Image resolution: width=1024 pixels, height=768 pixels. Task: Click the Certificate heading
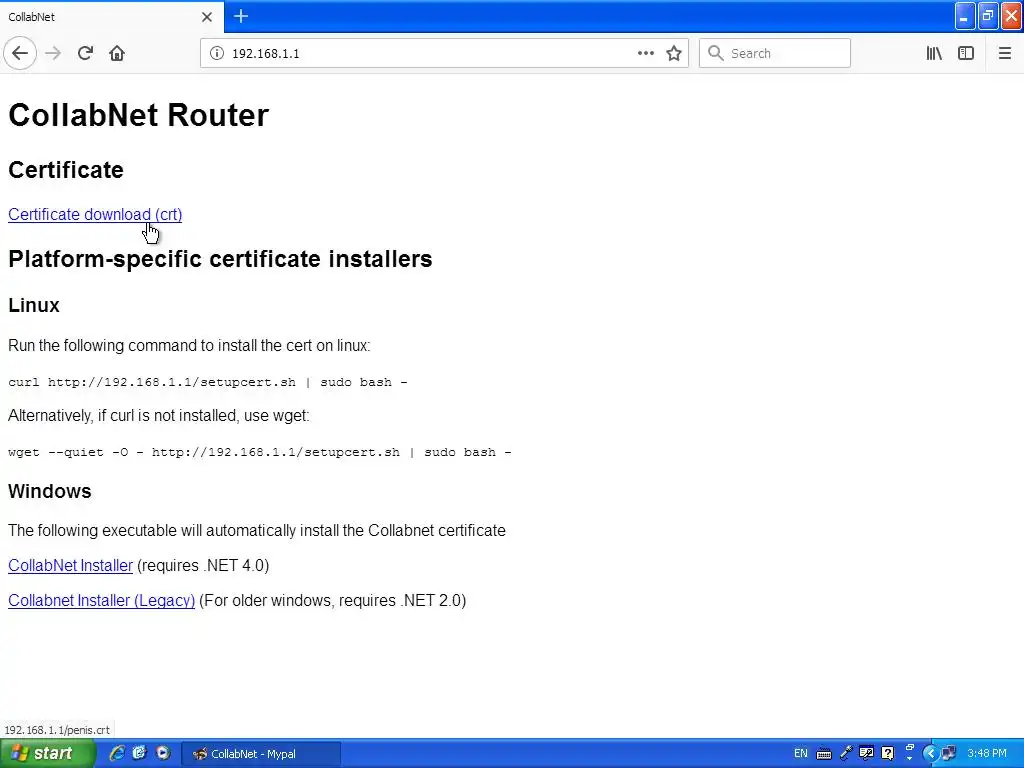[x=66, y=170]
